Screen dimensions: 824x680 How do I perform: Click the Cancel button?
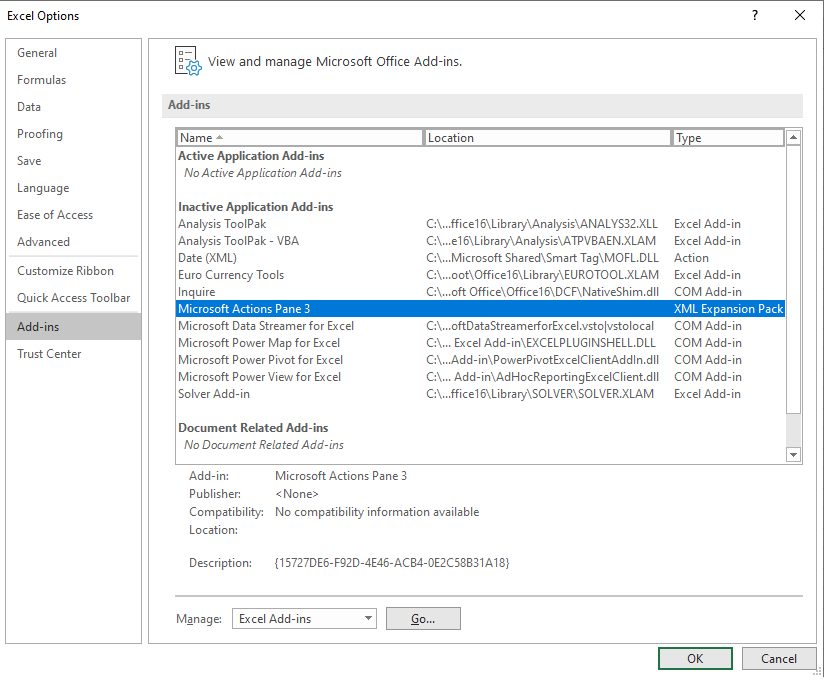click(778, 658)
